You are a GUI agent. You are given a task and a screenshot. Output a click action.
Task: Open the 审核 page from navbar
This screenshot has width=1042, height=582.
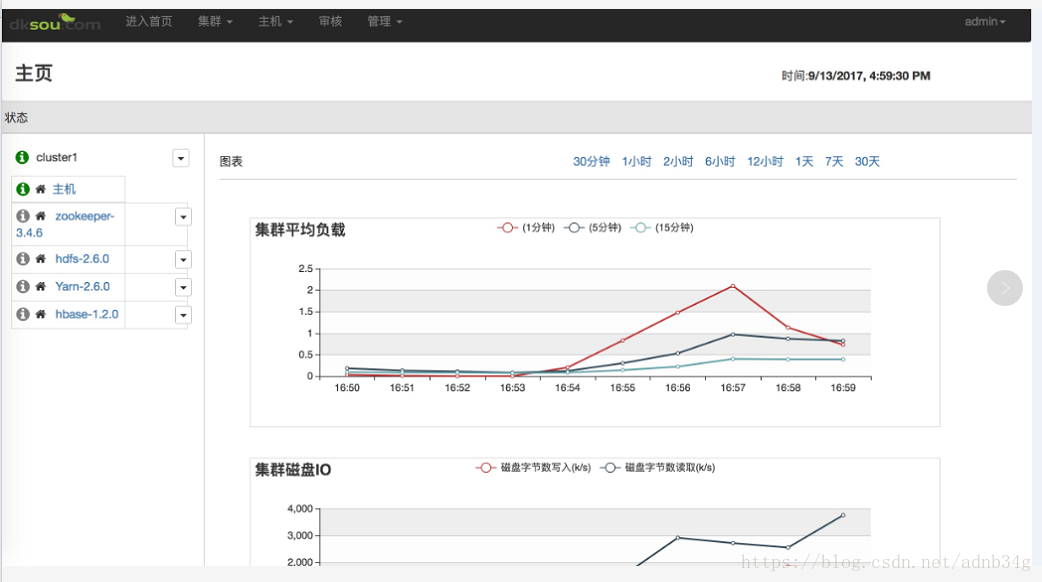point(330,22)
